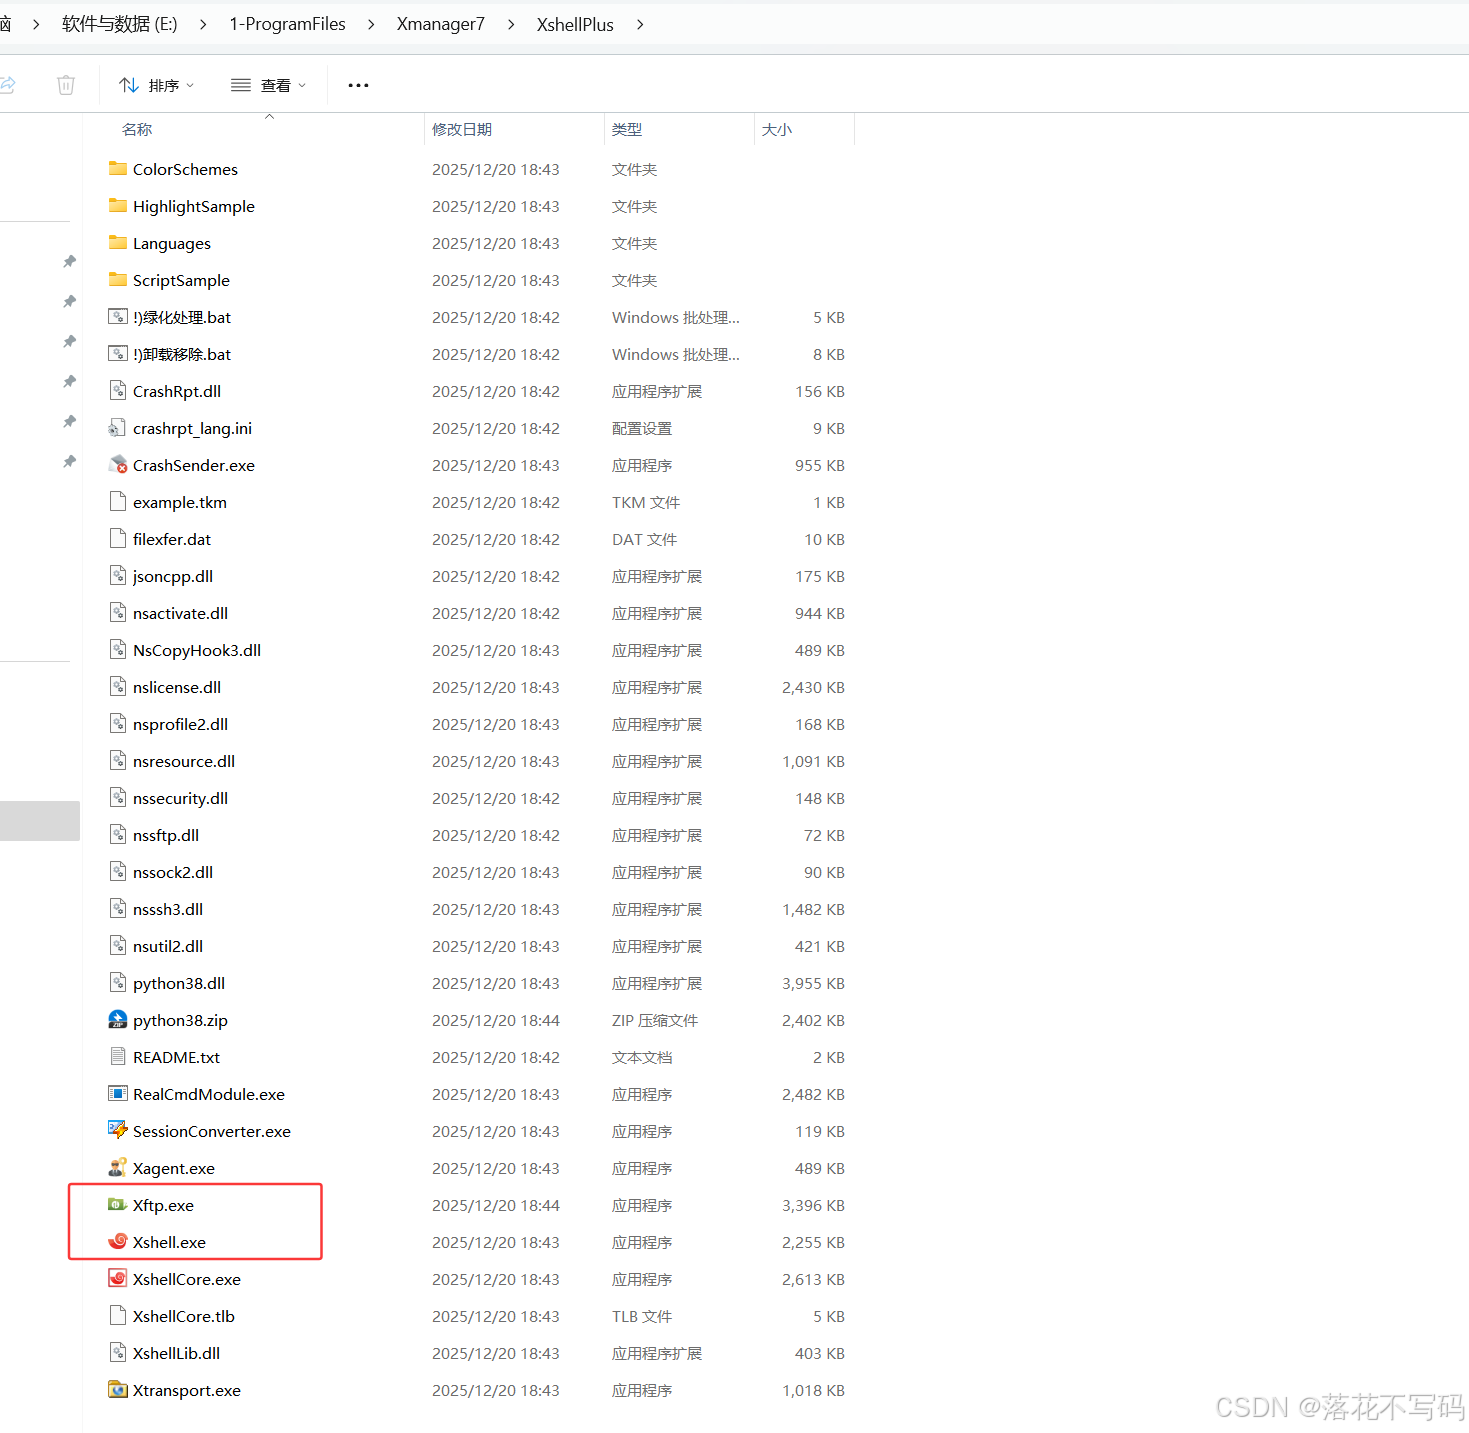The width and height of the screenshot is (1469, 1433).
Task: Navigate to 软件与数据 (E:) in the breadcrumb
Action: (x=120, y=24)
